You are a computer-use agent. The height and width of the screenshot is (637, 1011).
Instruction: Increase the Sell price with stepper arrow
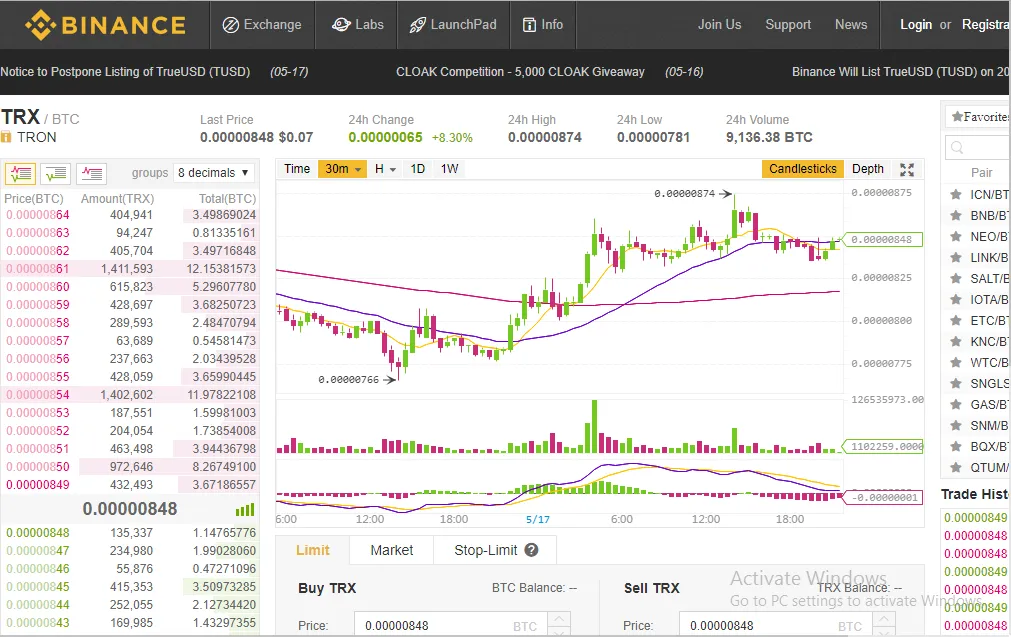coord(883,620)
